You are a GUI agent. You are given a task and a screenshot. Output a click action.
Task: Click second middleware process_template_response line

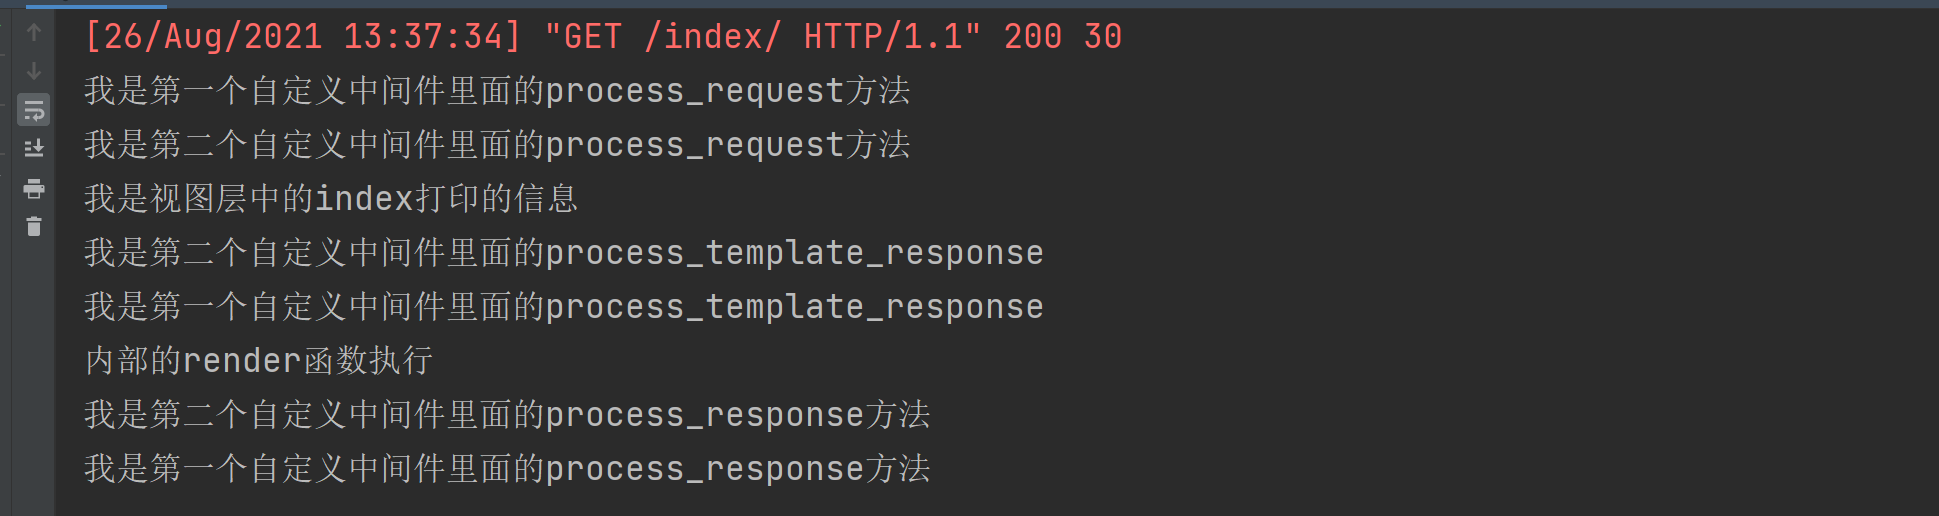[564, 253]
